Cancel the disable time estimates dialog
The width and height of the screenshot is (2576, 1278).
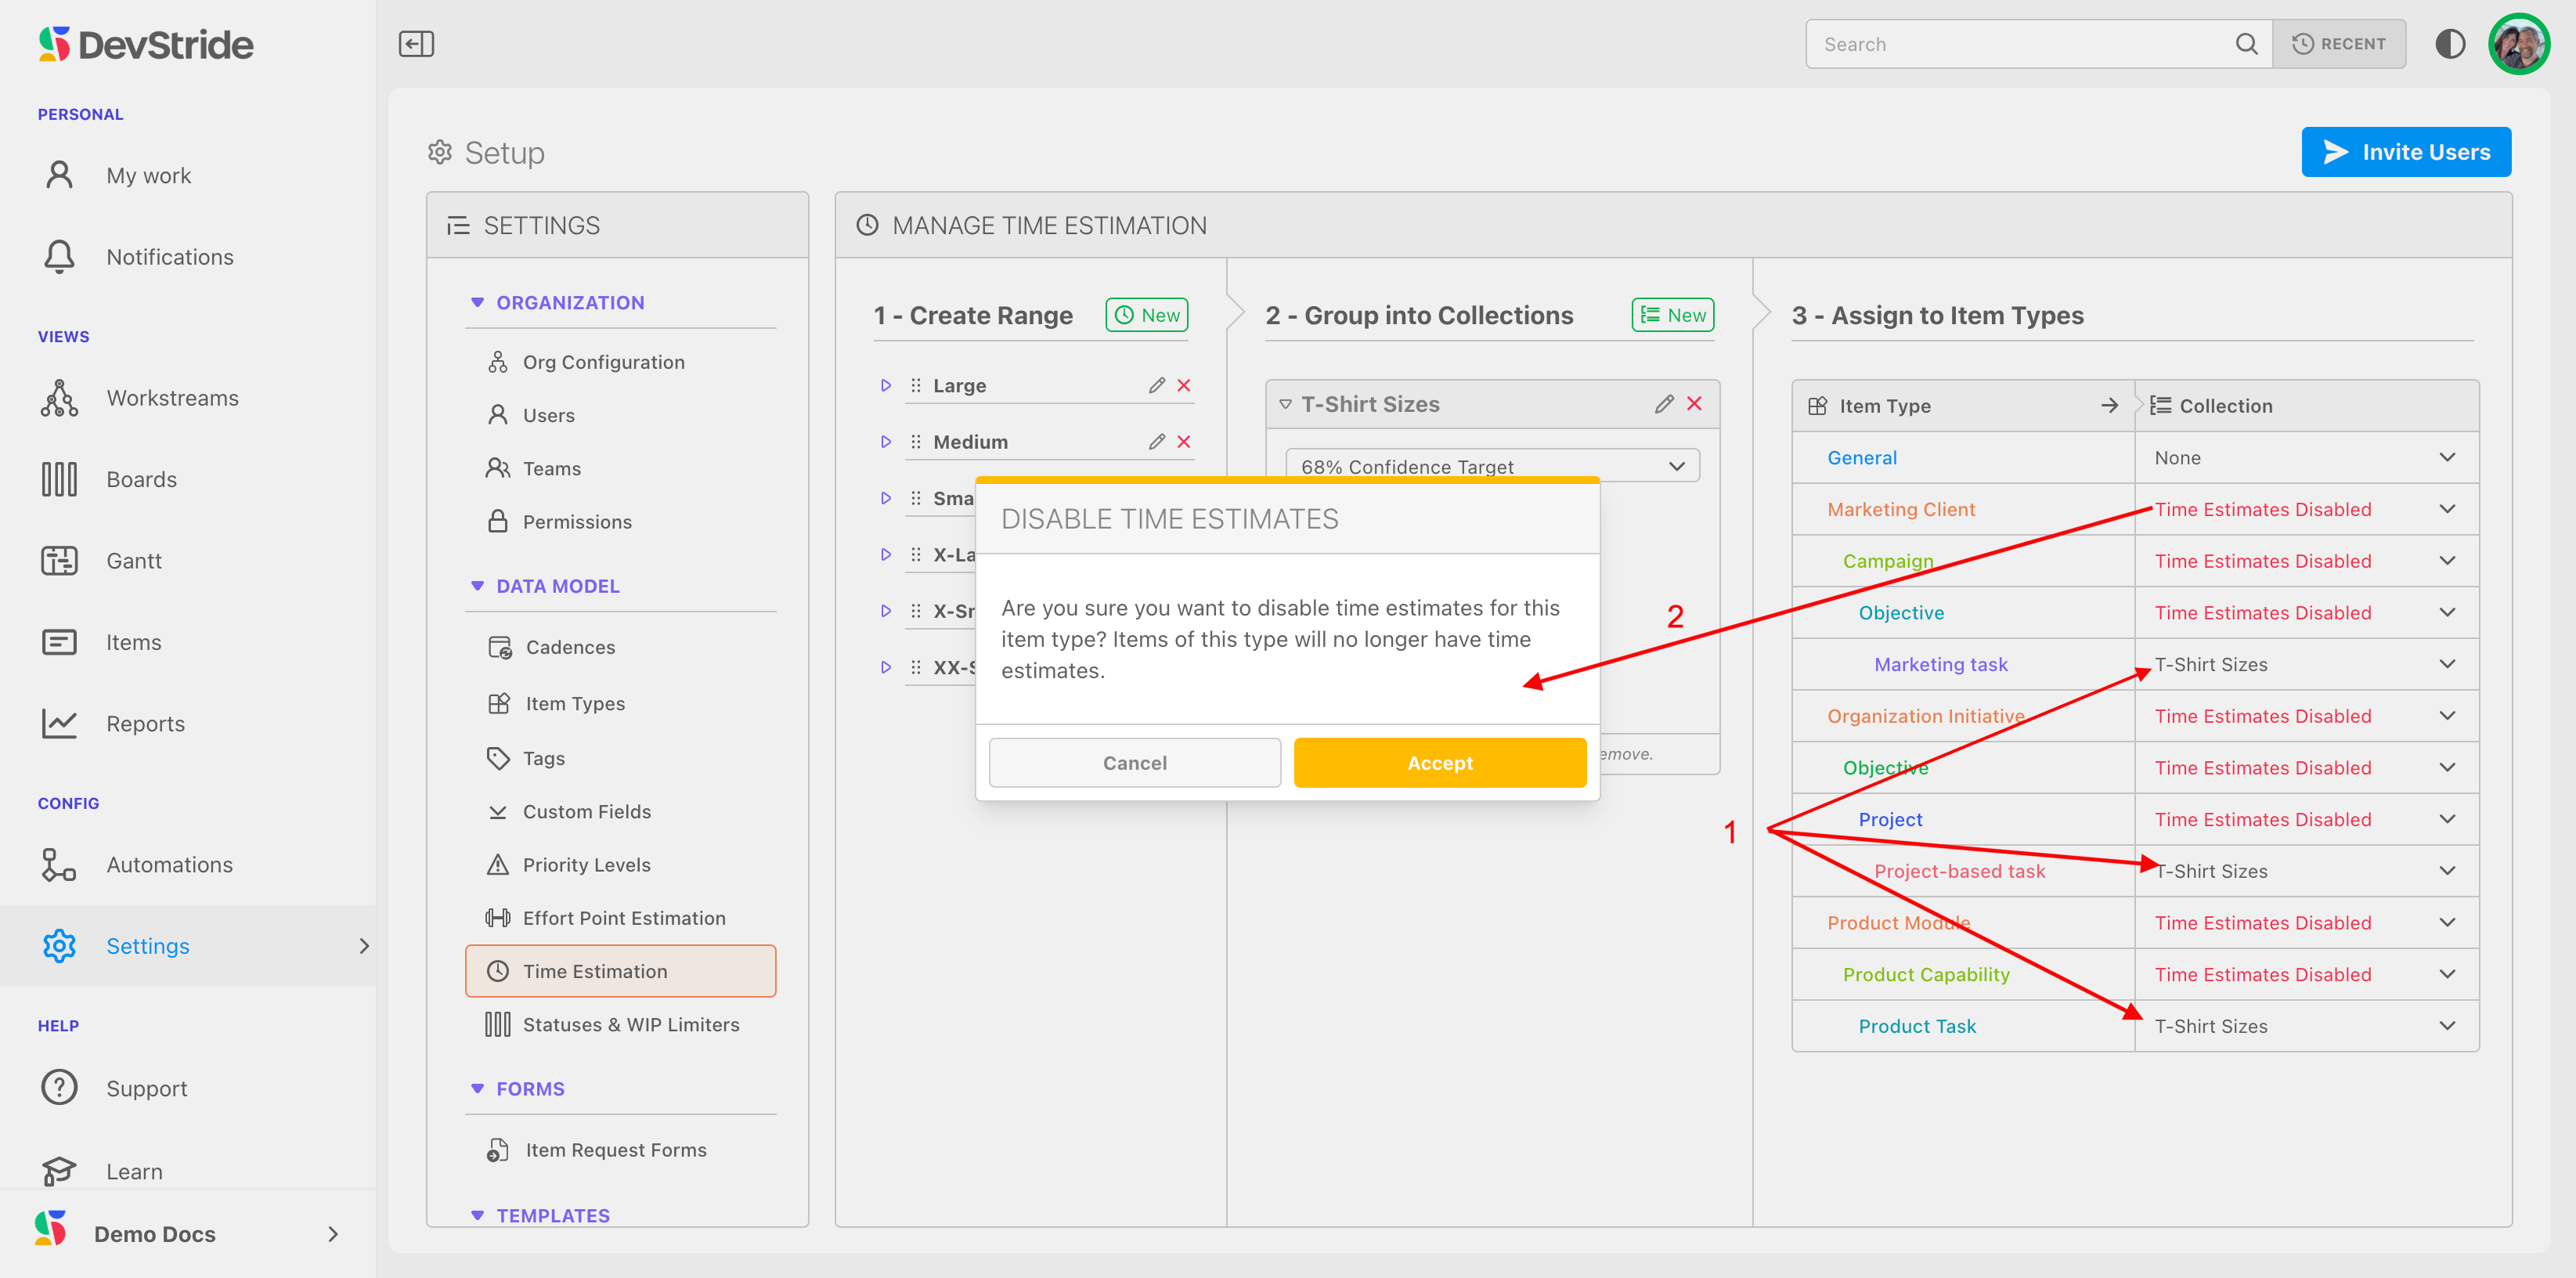click(1134, 762)
